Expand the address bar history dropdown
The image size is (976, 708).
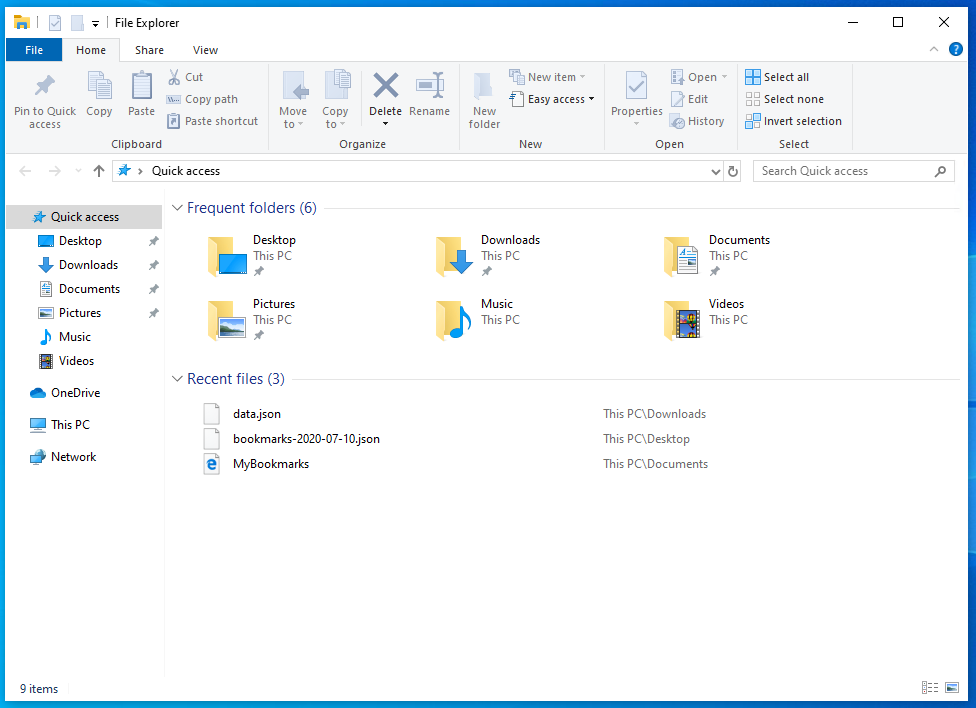point(716,171)
